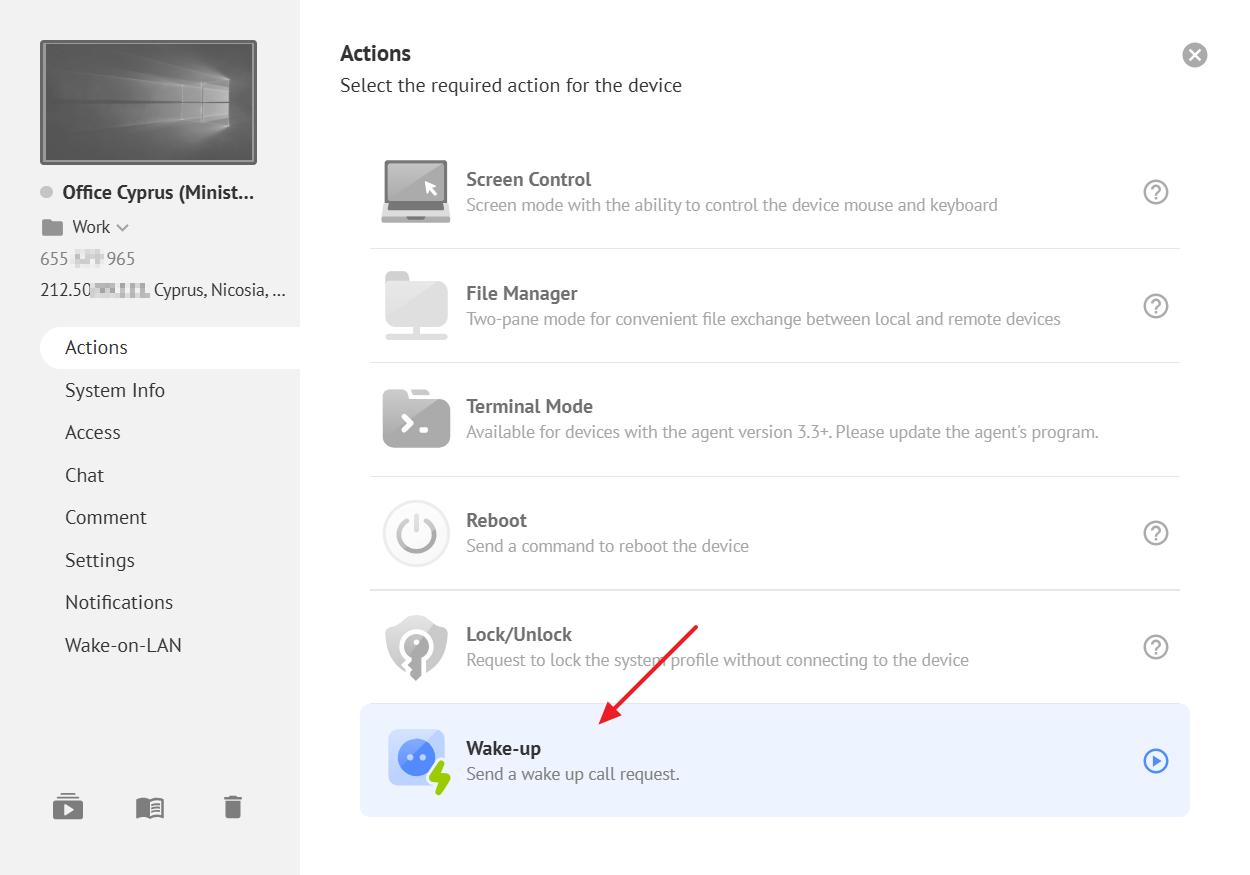Go to the Wake-on-LAN section
This screenshot has height=875, width=1250.
coord(123,645)
